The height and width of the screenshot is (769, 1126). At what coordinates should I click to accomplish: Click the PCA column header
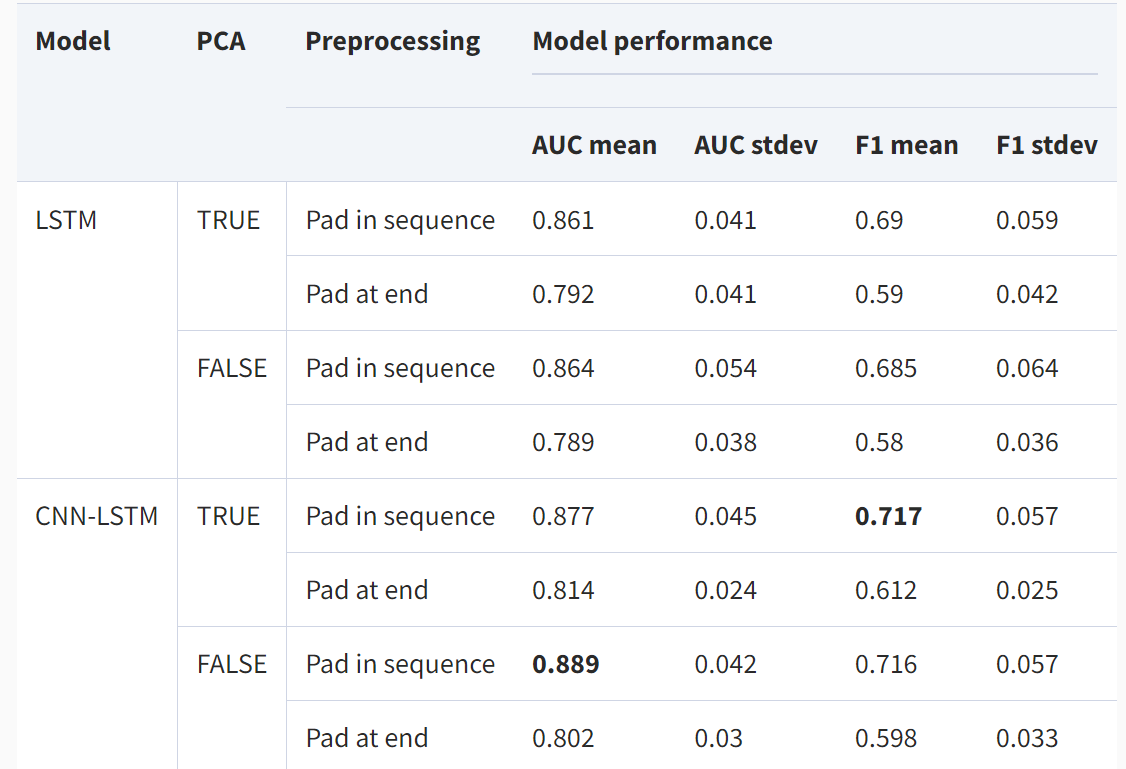(221, 41)
